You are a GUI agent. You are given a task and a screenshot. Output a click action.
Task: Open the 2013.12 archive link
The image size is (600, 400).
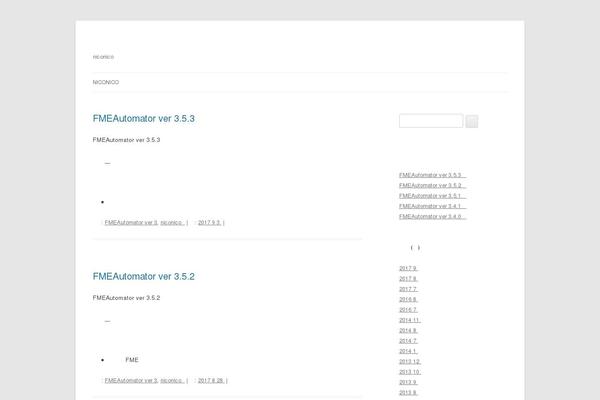pyautogui.click(x=410, y=362)
